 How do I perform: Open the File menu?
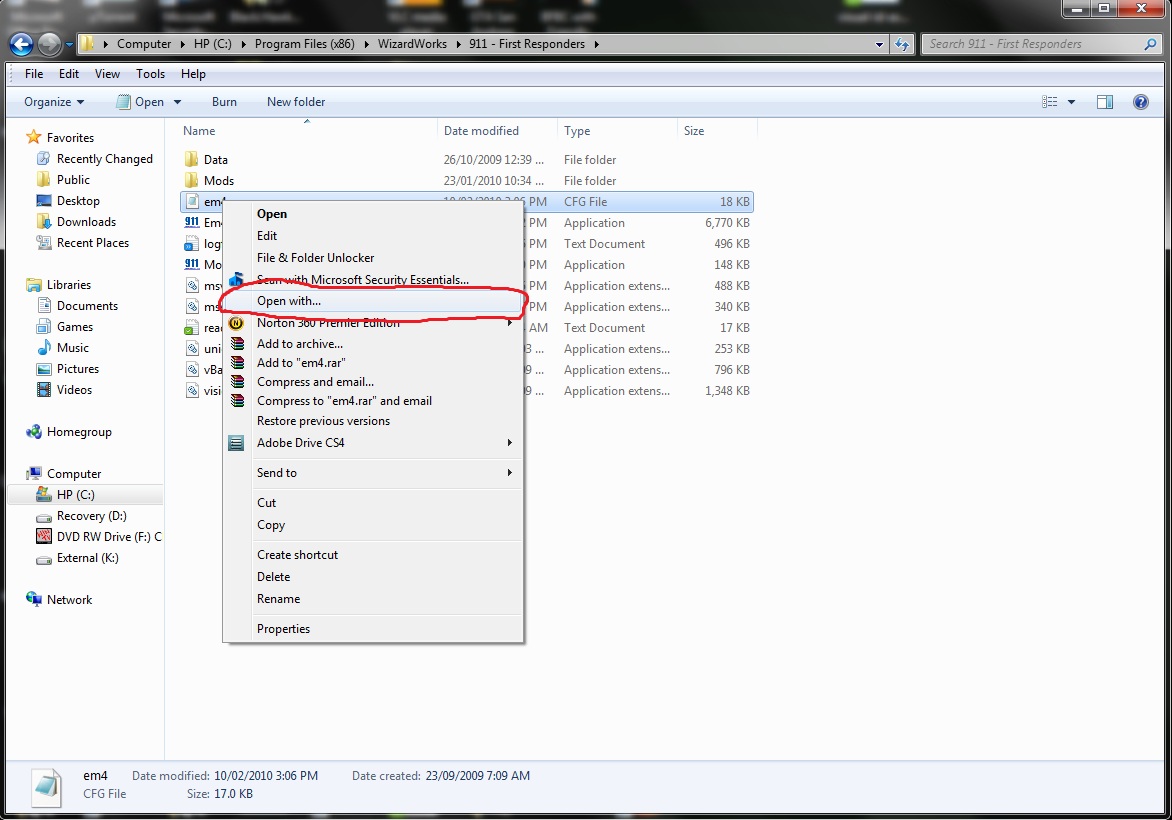(34, 73)
